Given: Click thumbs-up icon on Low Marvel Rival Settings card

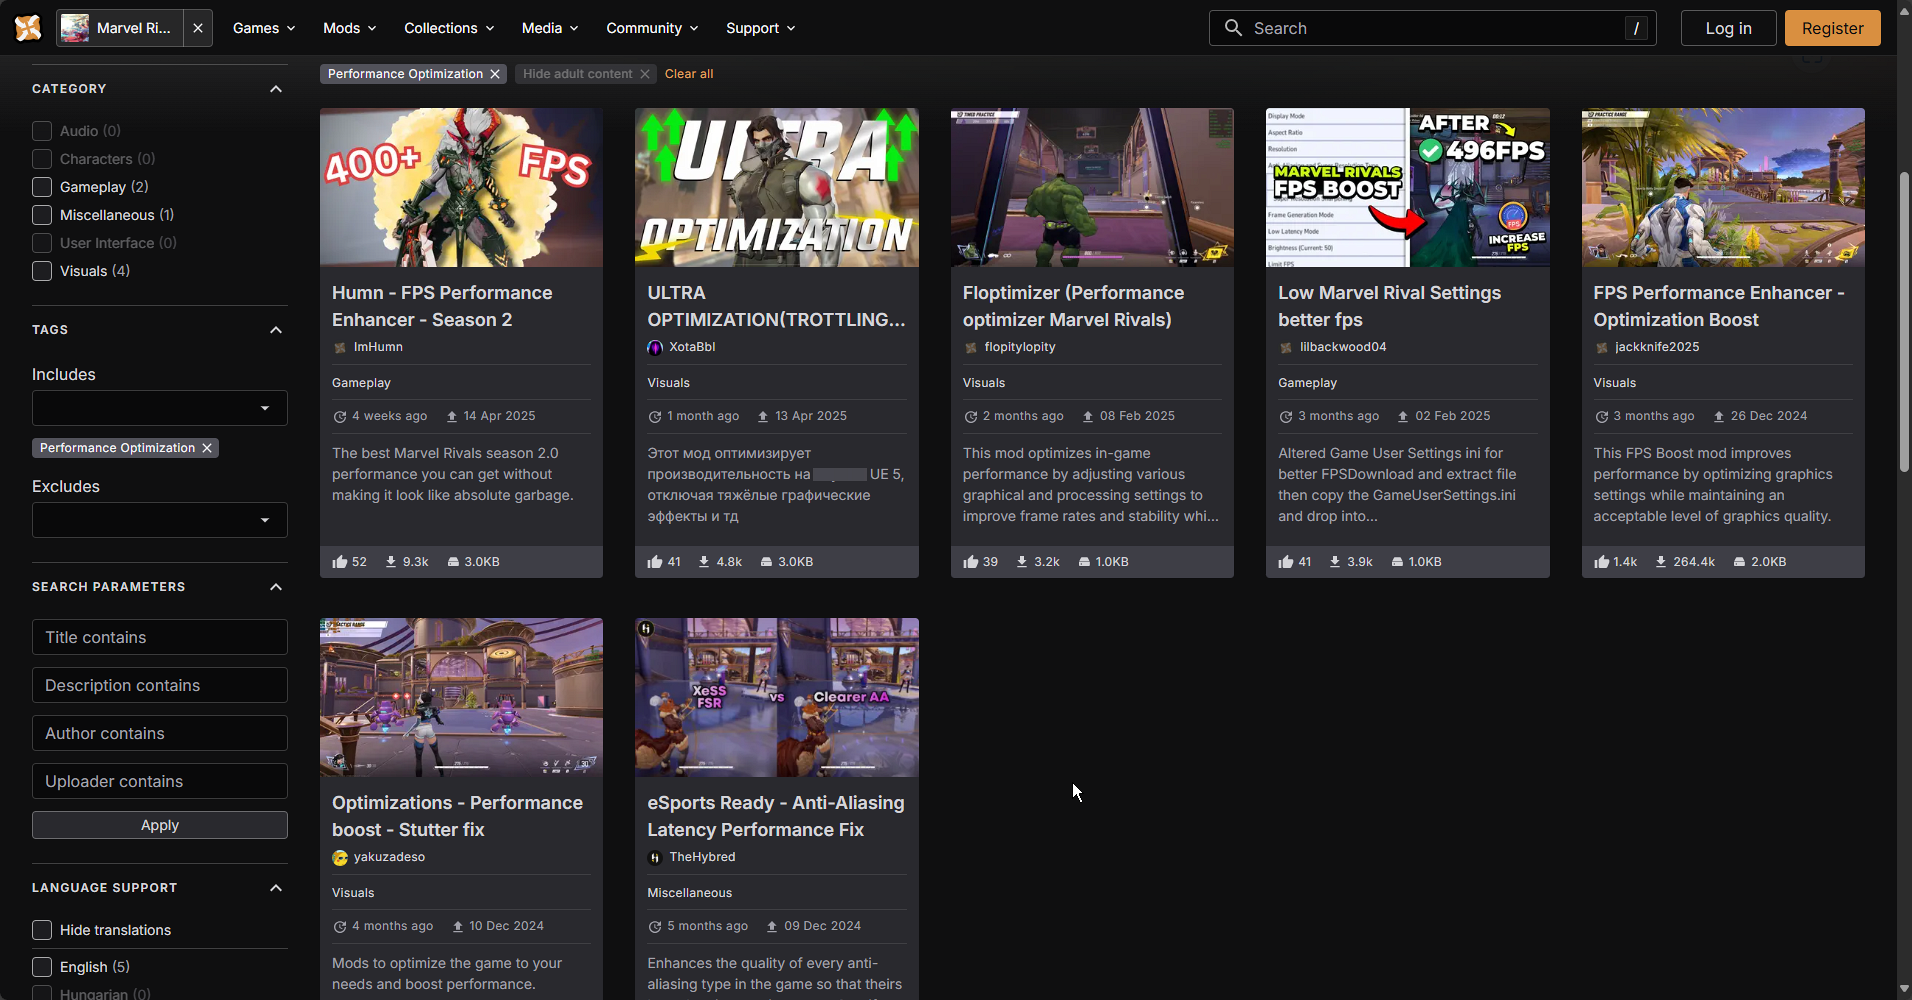Looking at the screenshot, I should 1286,562.
